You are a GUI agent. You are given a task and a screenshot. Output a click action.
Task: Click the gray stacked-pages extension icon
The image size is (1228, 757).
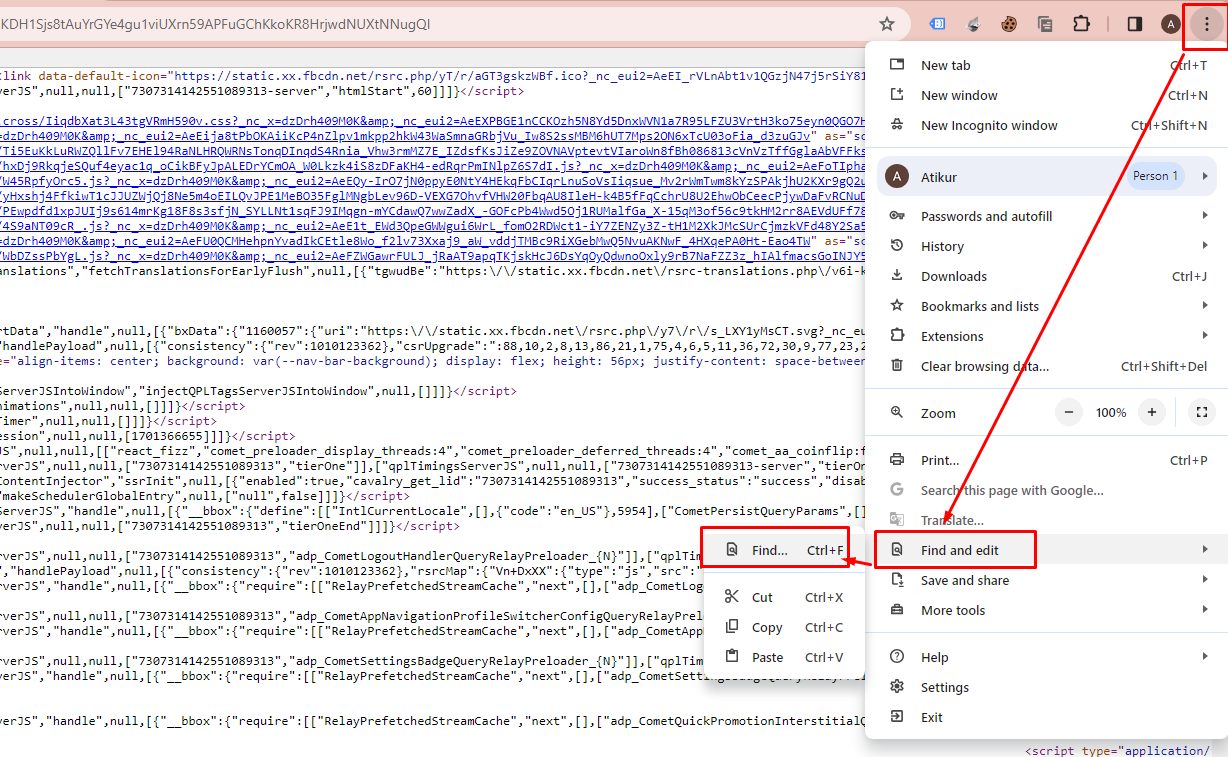1045,24
